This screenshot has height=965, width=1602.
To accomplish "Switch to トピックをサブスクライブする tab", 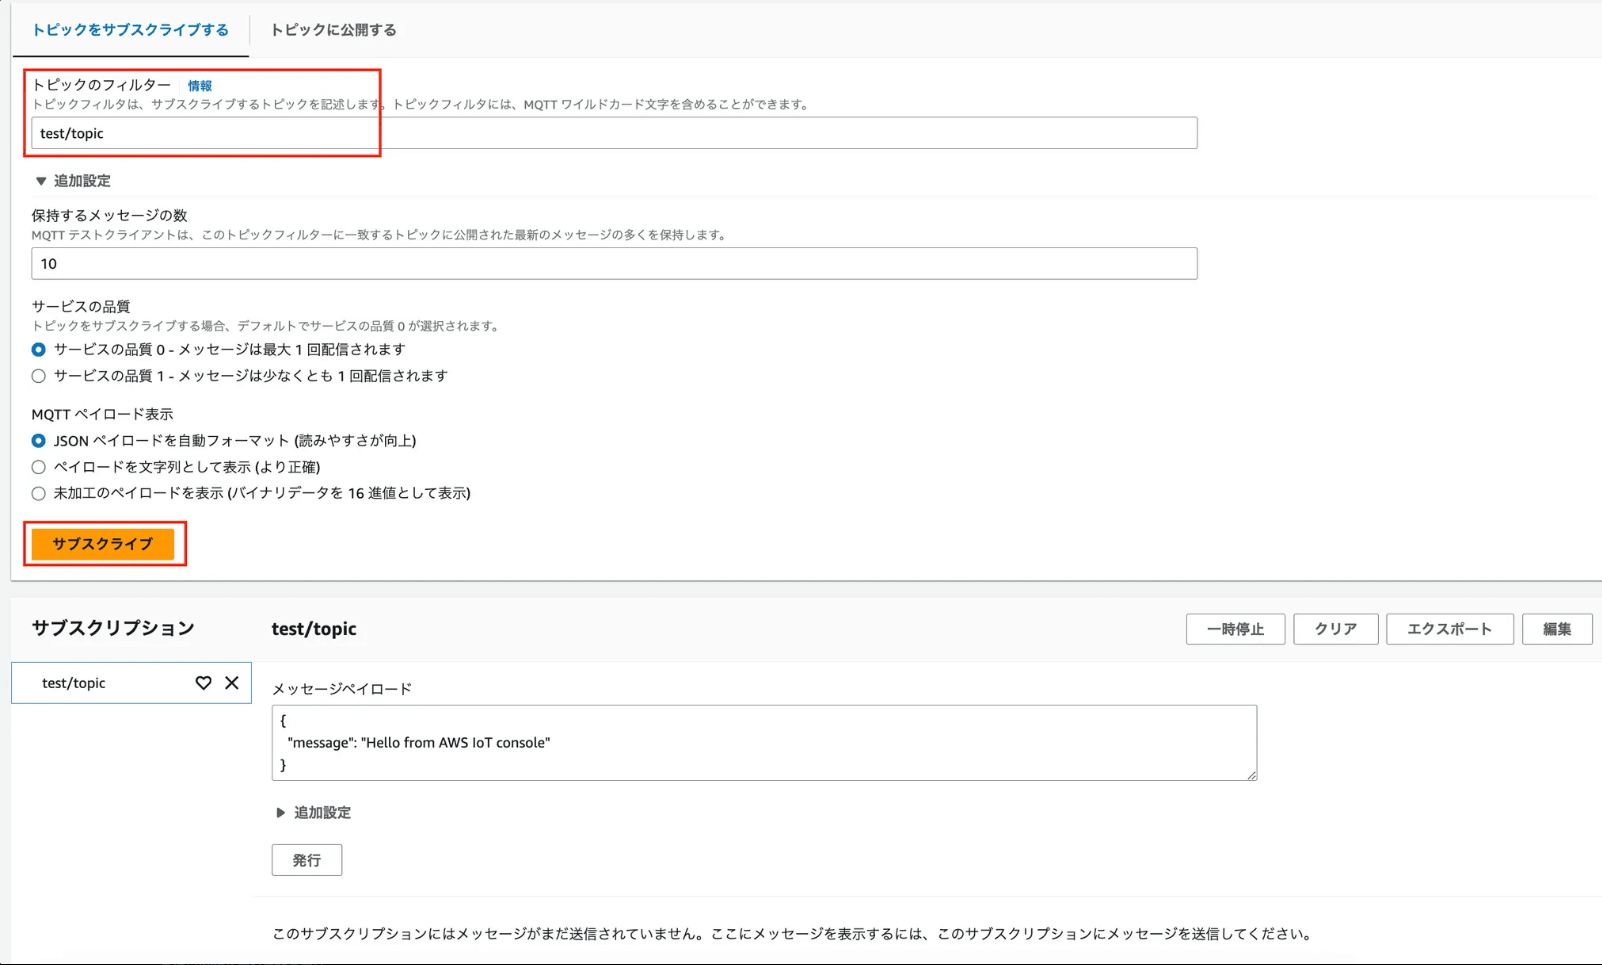I will 130,30.
